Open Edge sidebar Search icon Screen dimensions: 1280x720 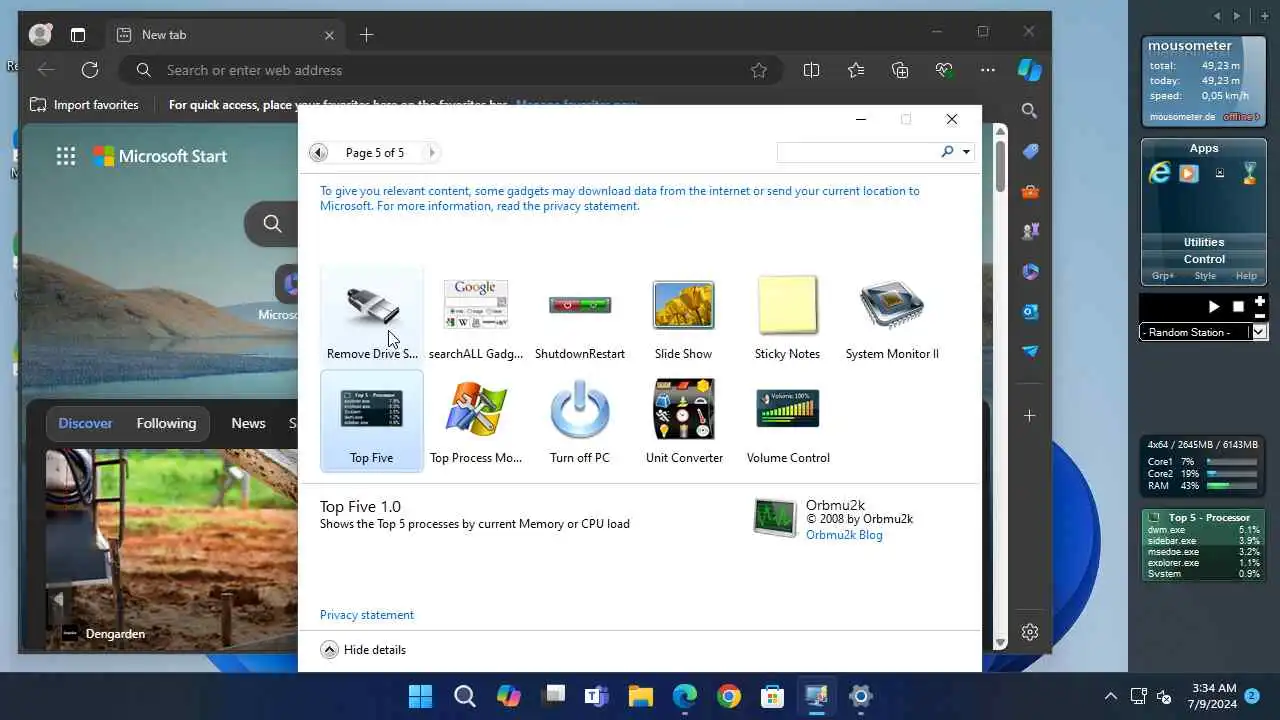1030,111
